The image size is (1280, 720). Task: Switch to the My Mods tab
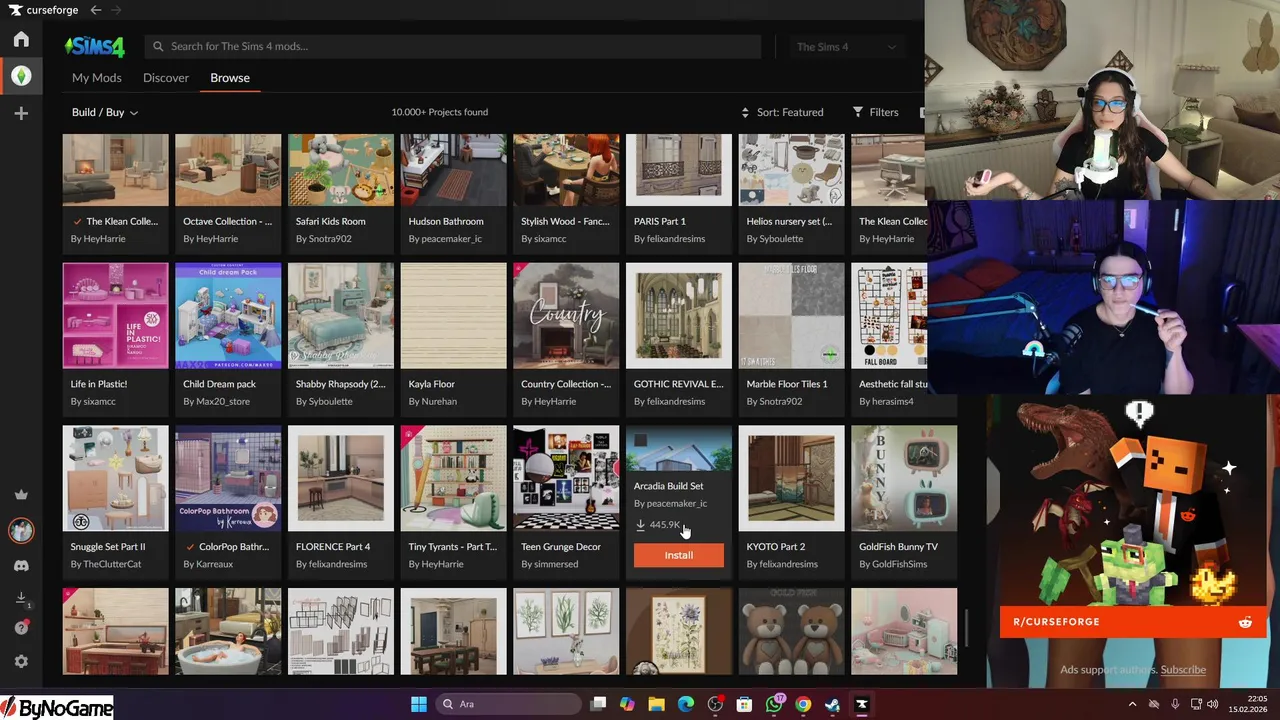click(x=97, y=77)
